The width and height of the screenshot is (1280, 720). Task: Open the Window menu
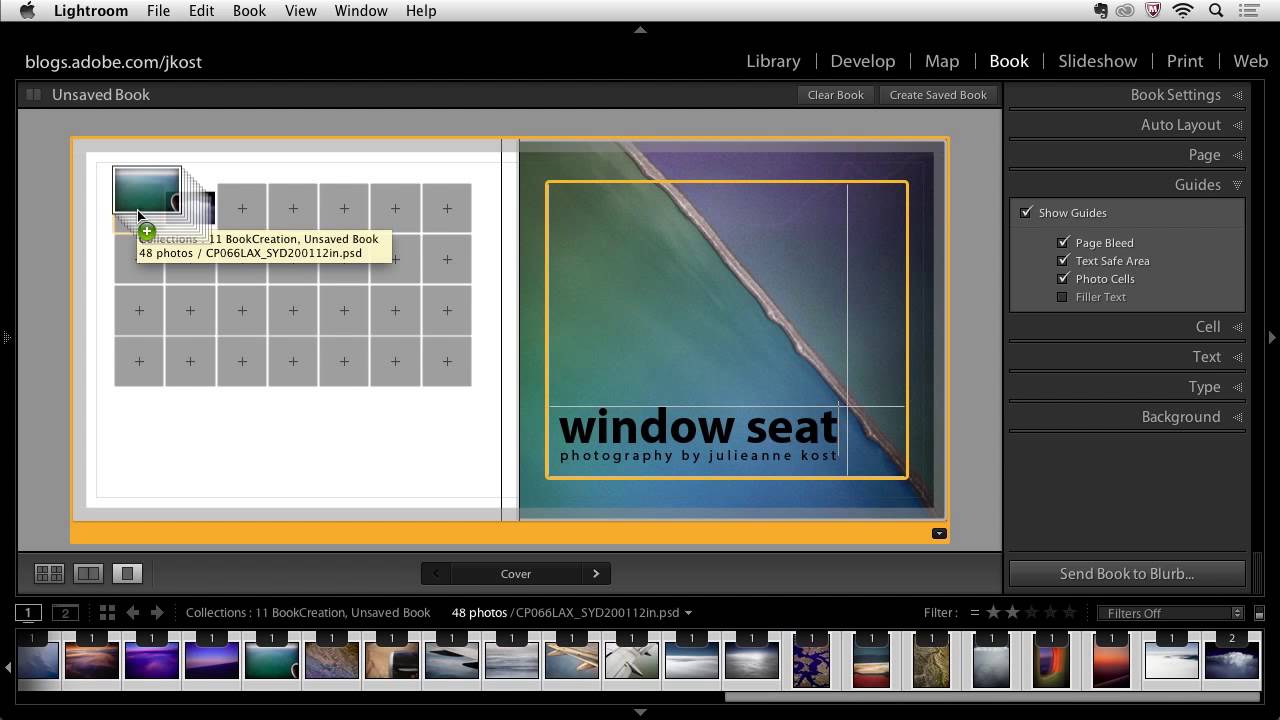click(x=361, y=11)
